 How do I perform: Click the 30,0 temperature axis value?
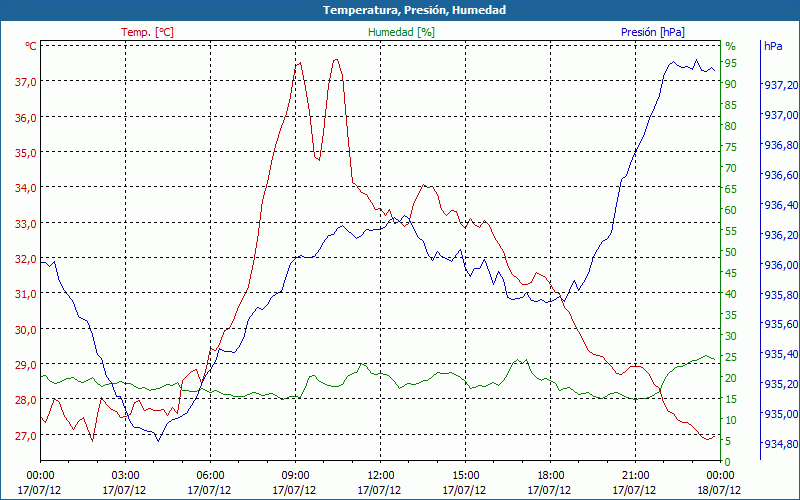point(25,330)
